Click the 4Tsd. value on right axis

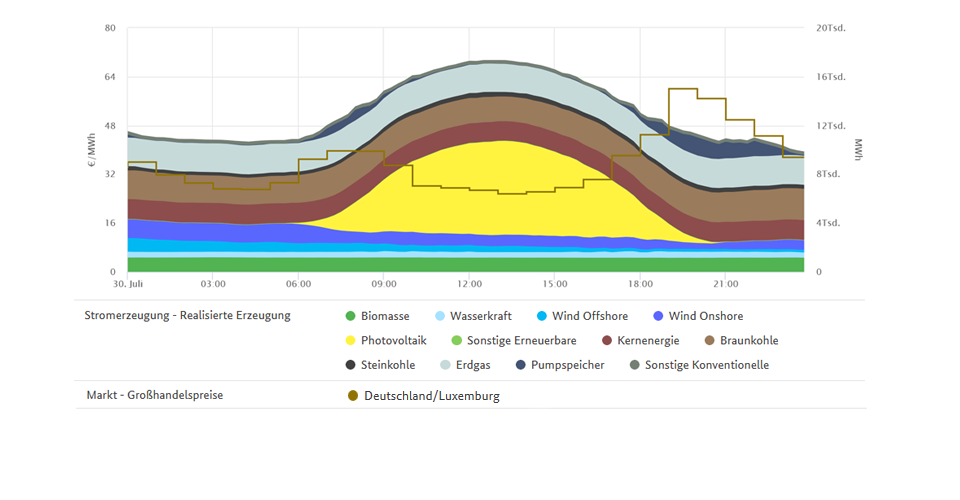click(828, 223)
